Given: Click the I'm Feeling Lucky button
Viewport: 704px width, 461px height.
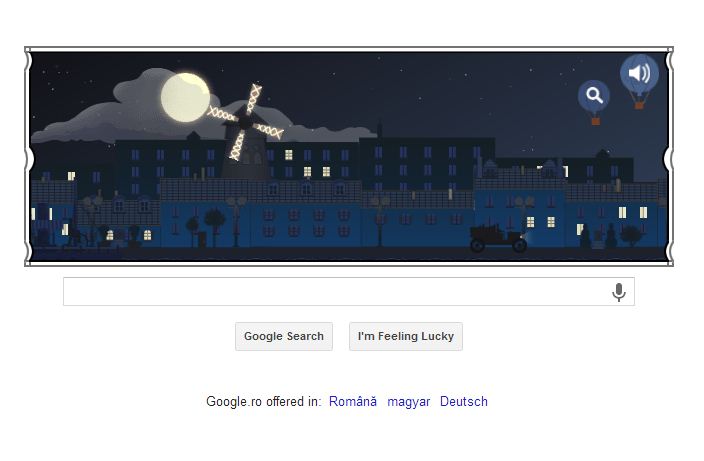Looking at the screenshot, I should click(406, 336).
